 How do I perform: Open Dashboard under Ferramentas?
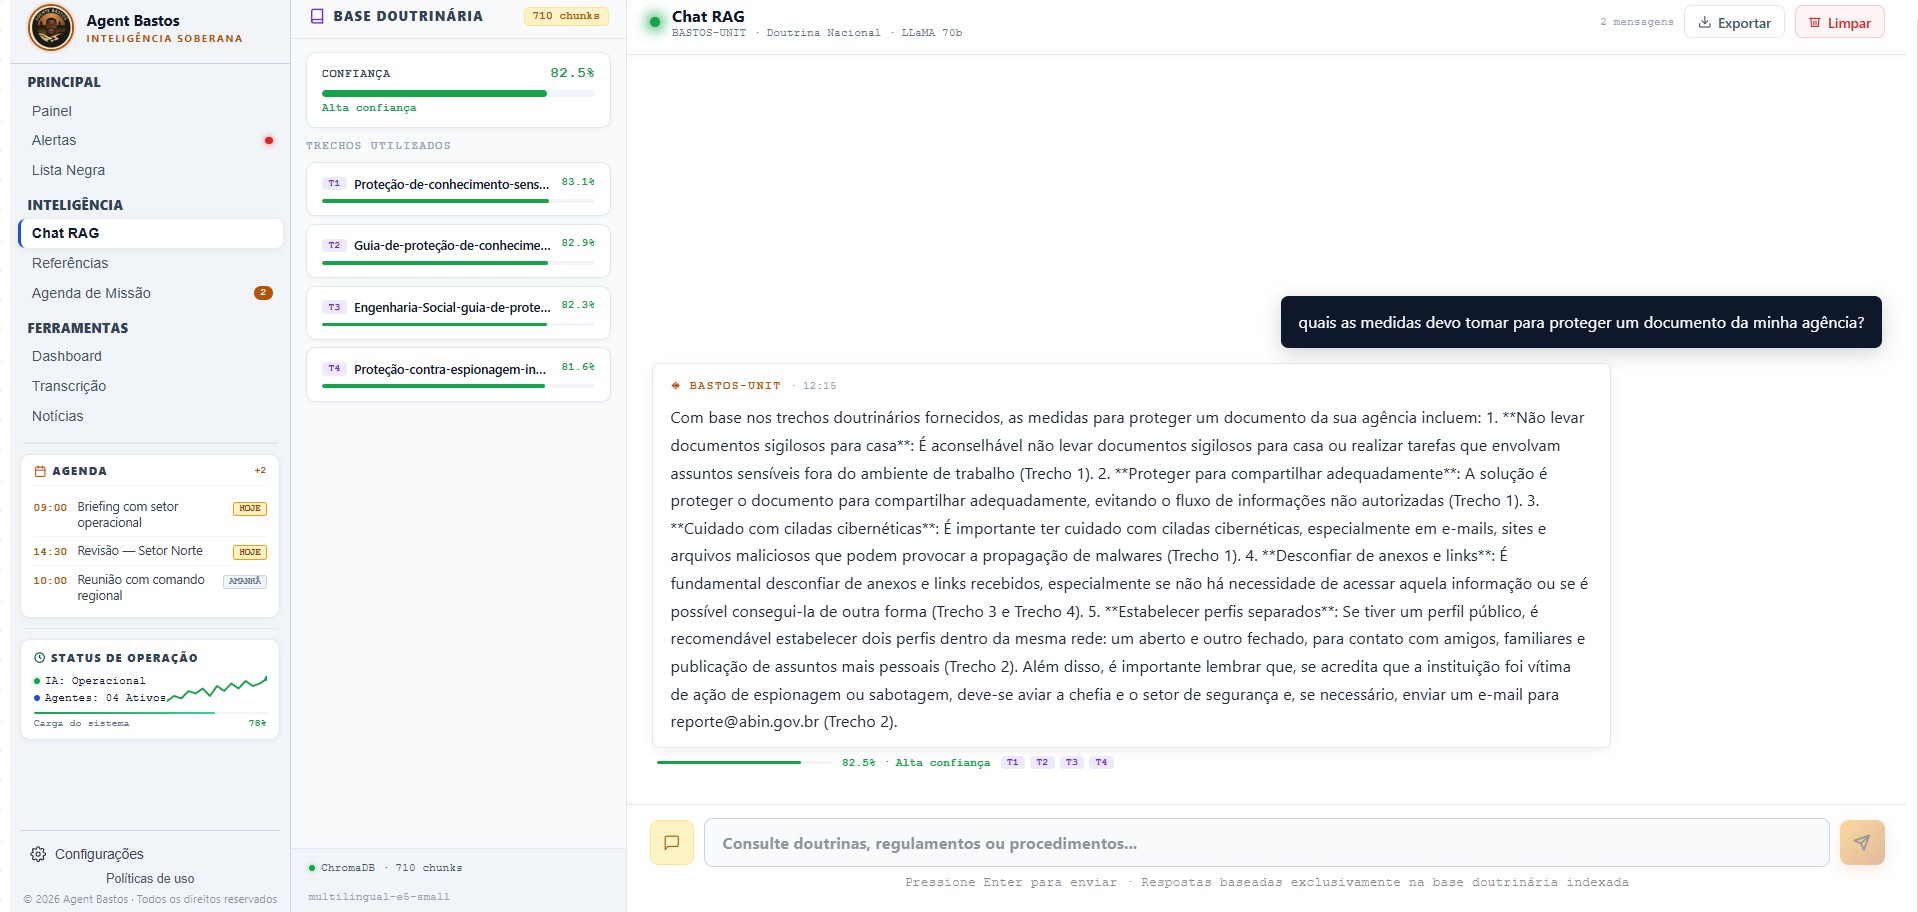151,356
